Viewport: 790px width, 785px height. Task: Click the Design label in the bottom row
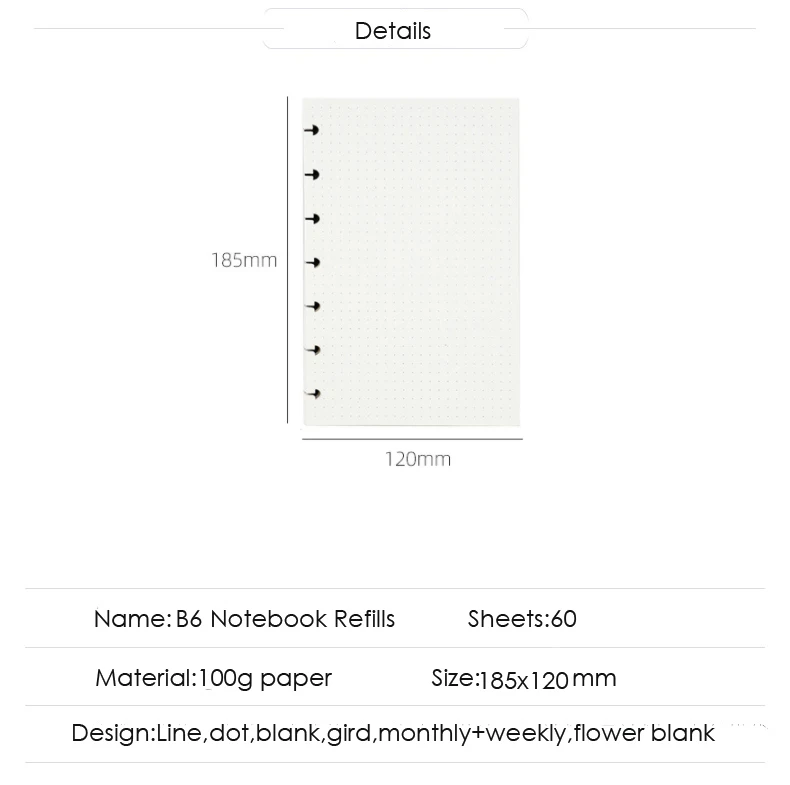[x=110, y=733]
